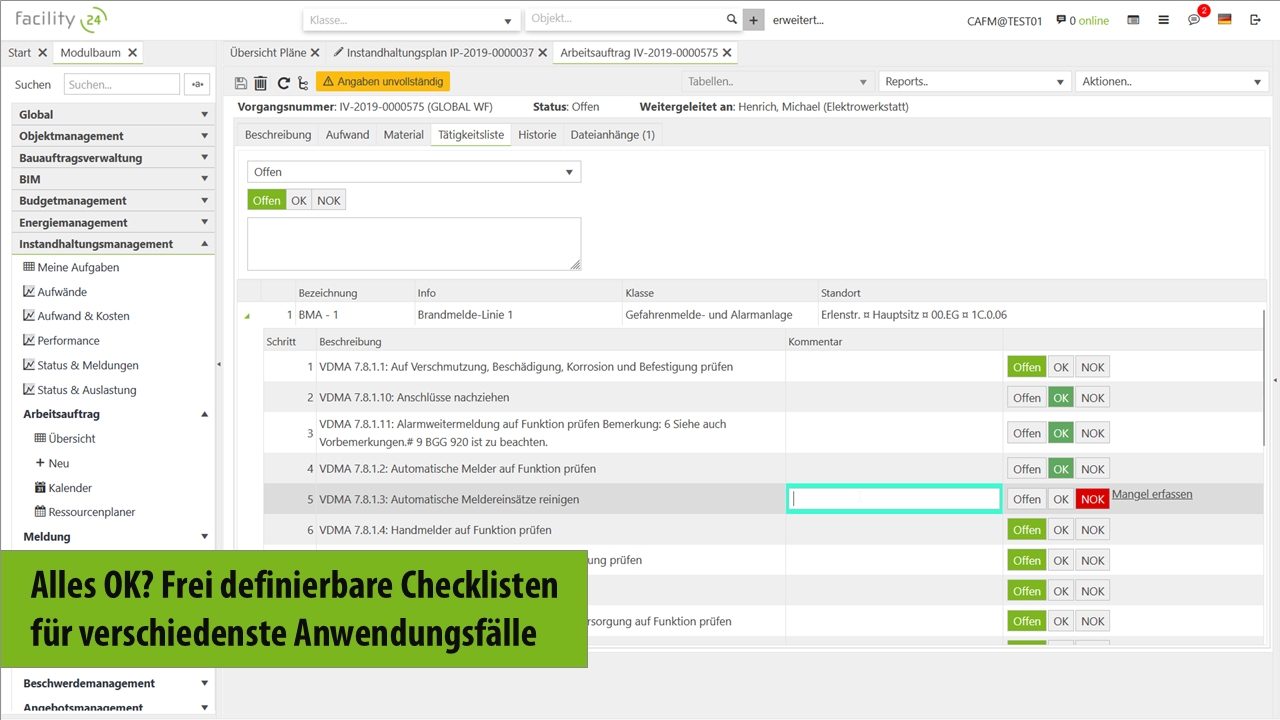Click the trash can delete icon
1280x720 pixels.
(261, 83)
